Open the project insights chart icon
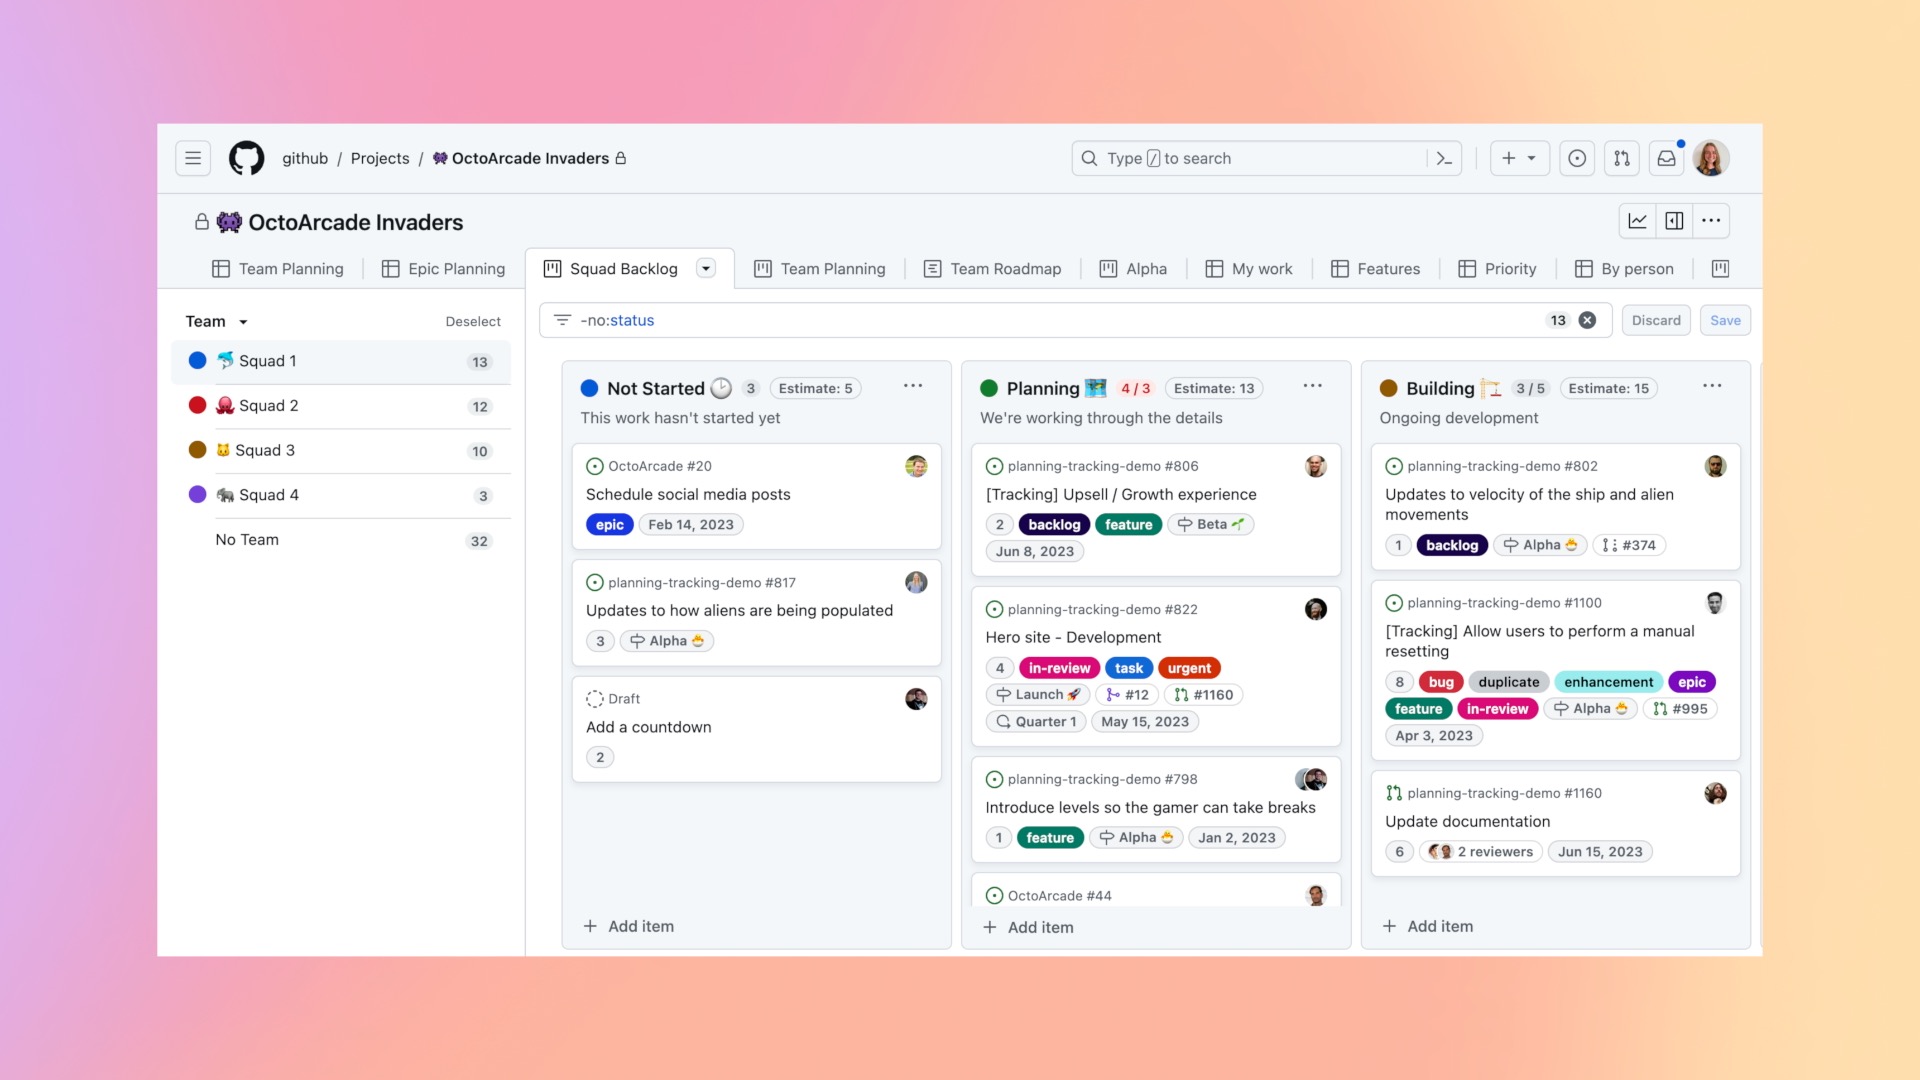Viewport: 1920px width, 1080px height. 1637,221
